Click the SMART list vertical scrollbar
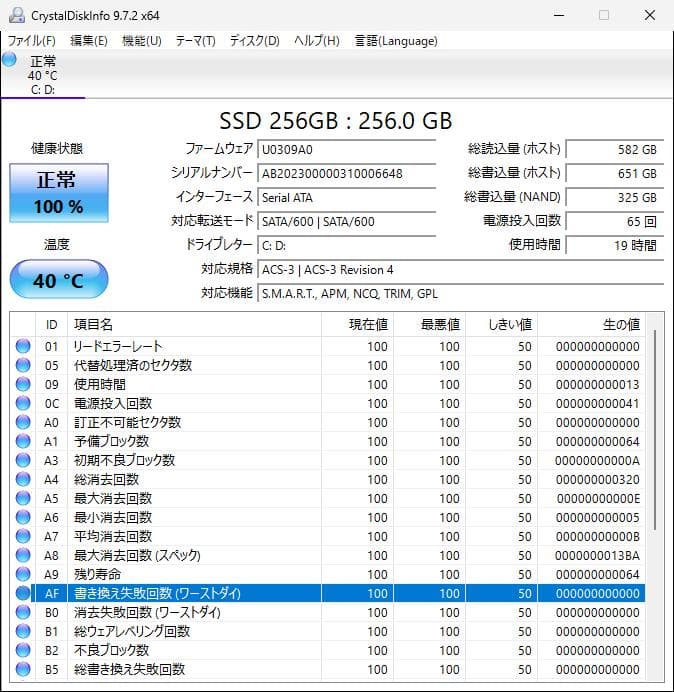The width and height of the screenshot is (674, 692). 655,430
